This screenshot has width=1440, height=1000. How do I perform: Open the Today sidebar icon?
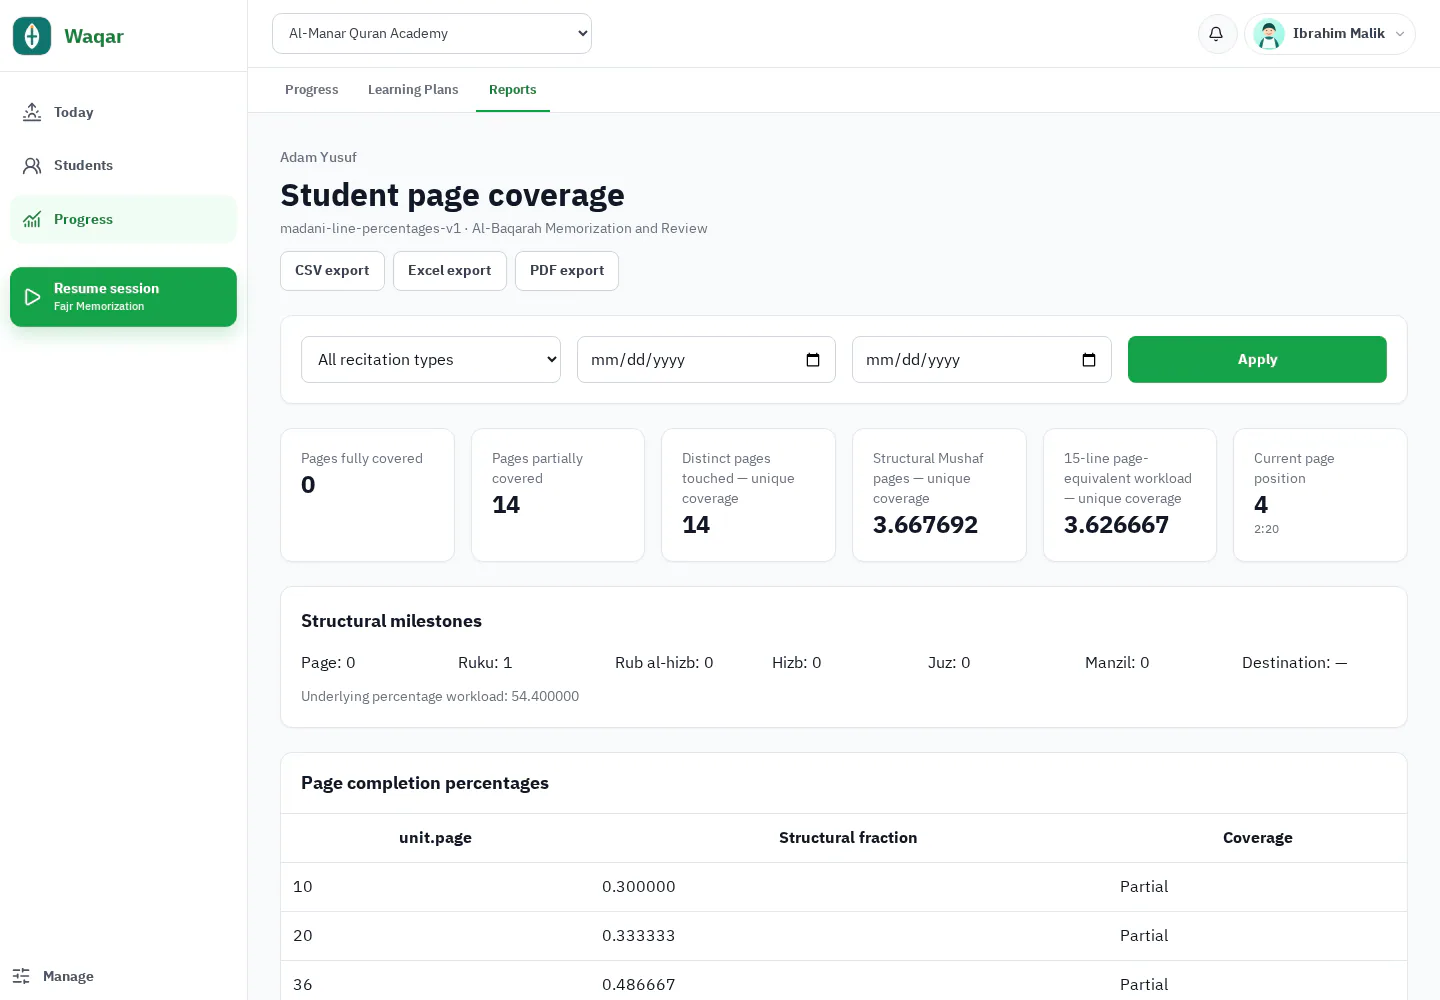(32, 112)
